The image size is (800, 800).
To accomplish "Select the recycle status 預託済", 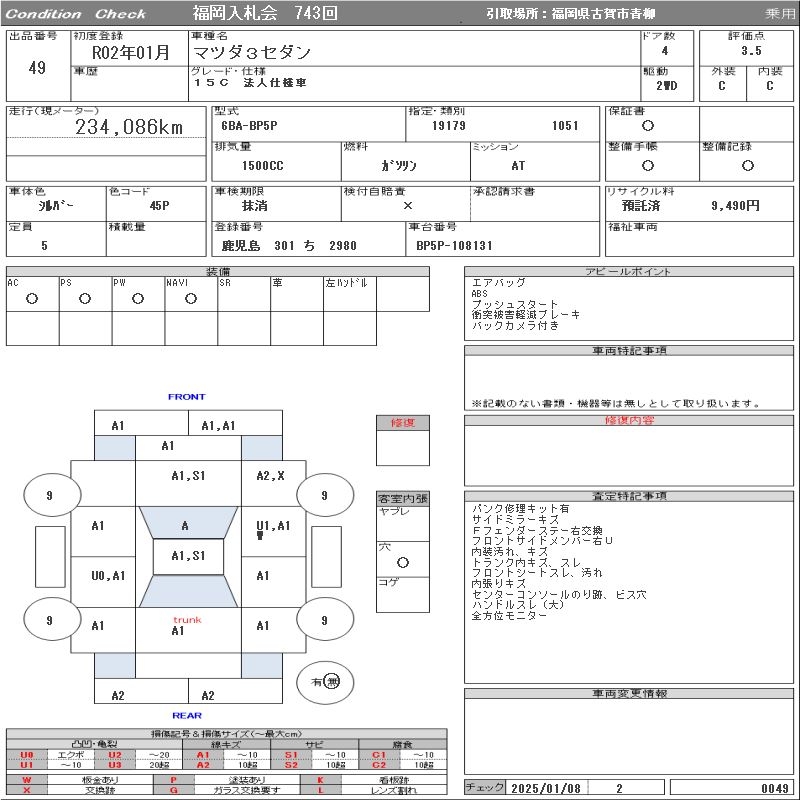I will [x=641, y=206].
